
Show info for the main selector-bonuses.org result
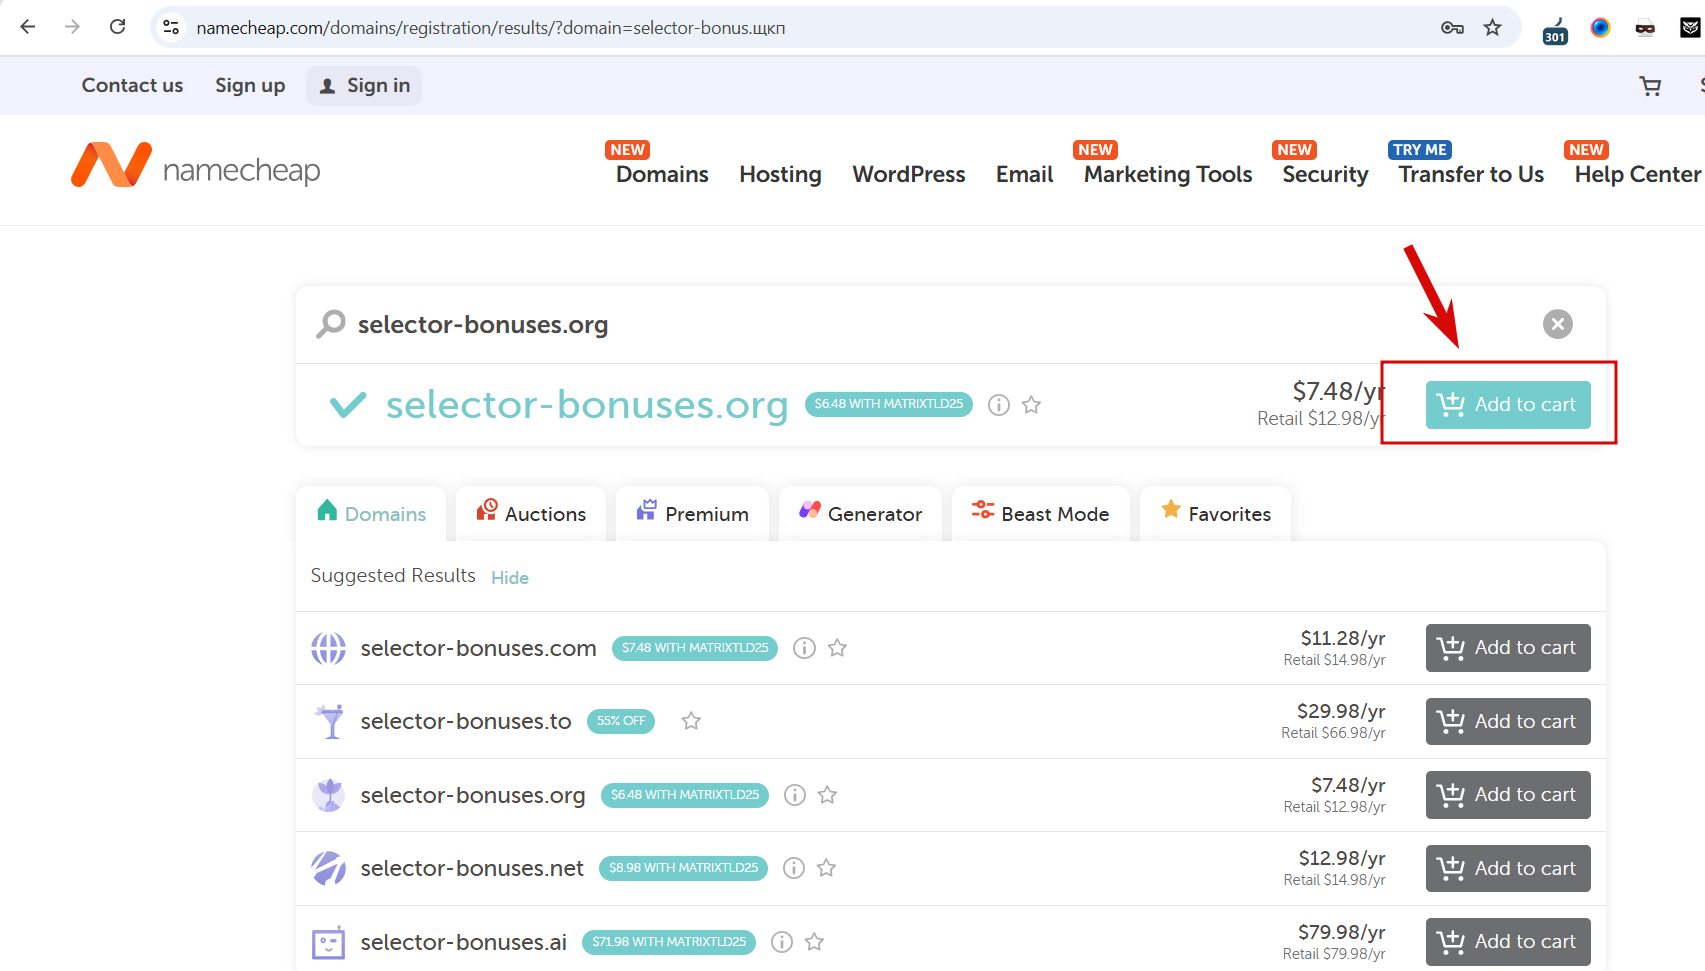[998, 405]
